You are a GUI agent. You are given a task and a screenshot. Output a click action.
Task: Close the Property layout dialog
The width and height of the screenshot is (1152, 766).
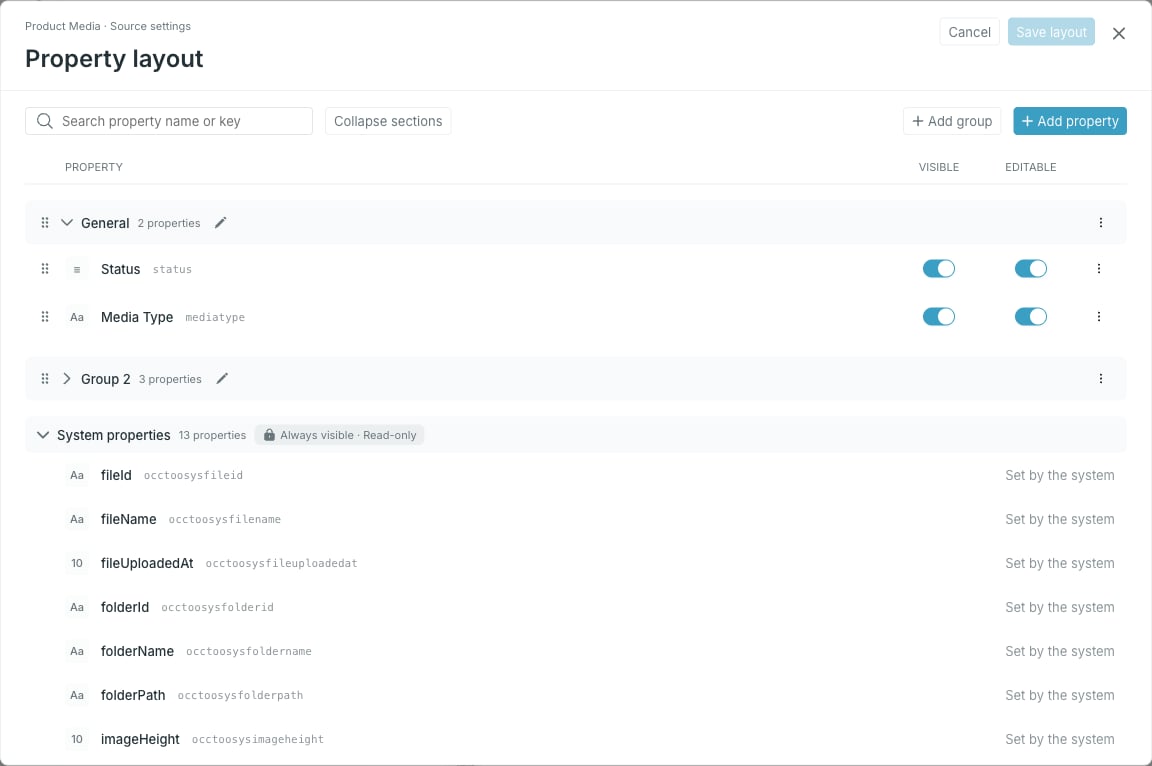1118,33
